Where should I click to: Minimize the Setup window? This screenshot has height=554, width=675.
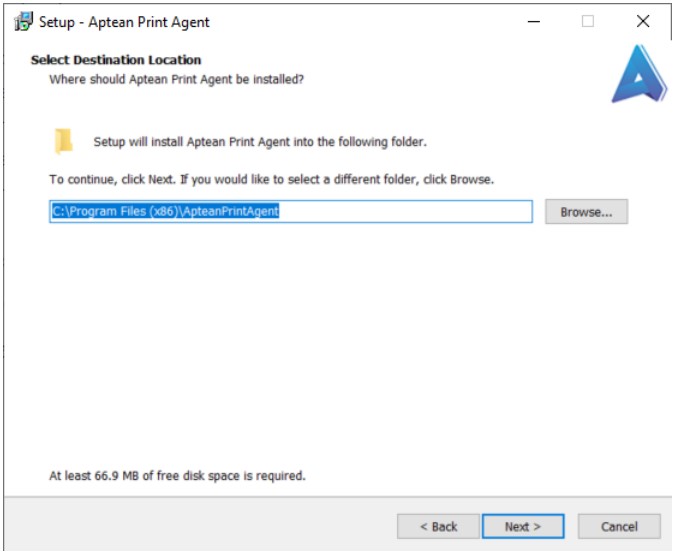534,21
